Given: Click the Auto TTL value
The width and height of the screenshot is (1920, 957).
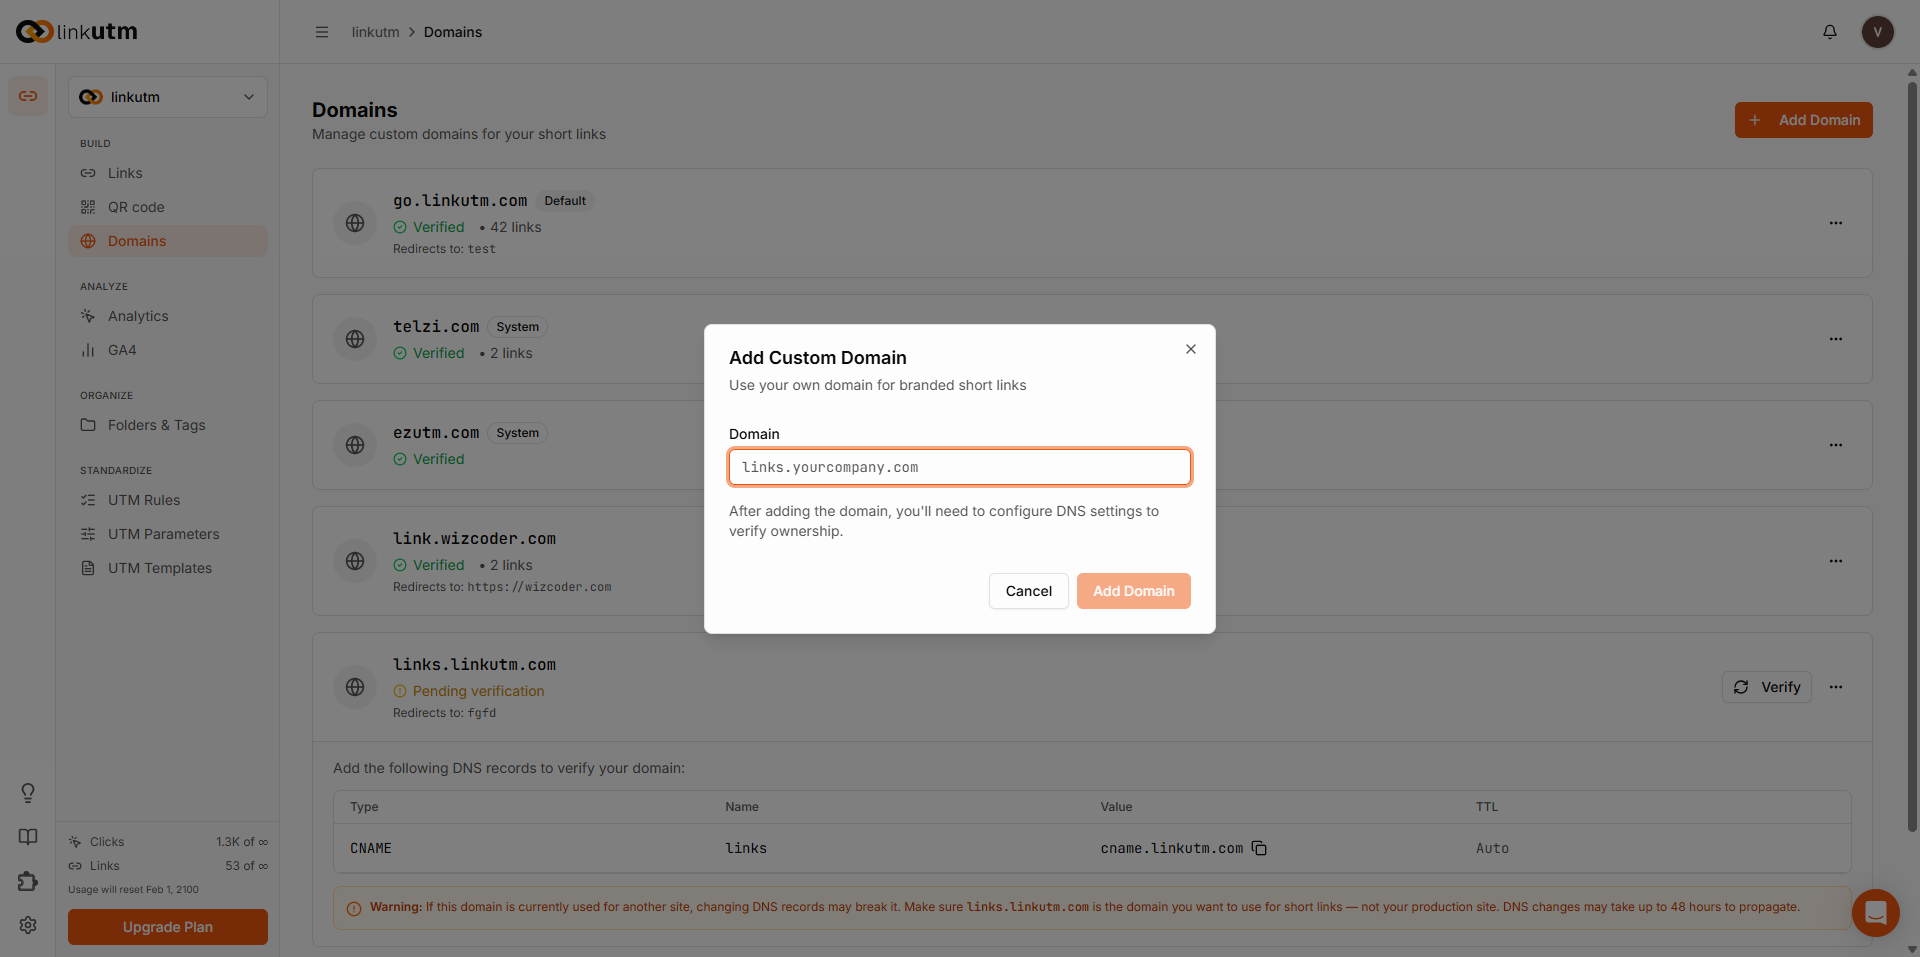Looking at the screenshot, I should (x=1492, y=848).
